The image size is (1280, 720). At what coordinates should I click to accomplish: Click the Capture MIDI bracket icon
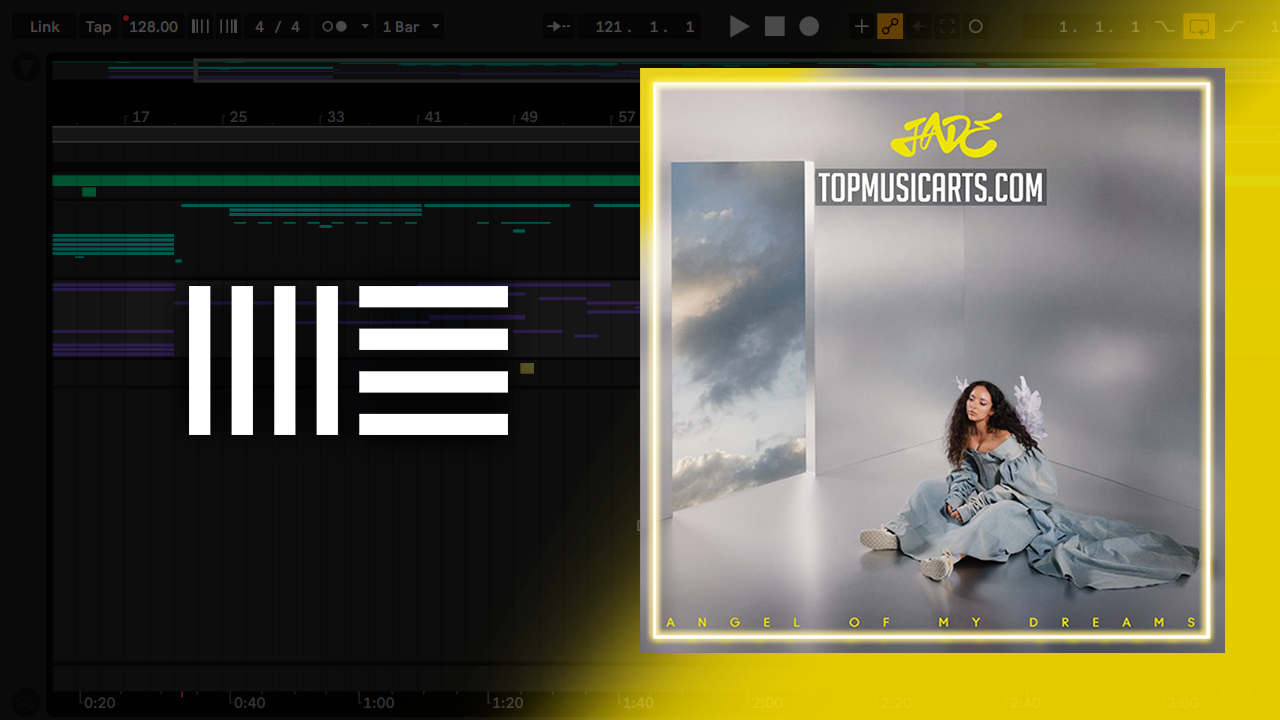pos(947,27)
